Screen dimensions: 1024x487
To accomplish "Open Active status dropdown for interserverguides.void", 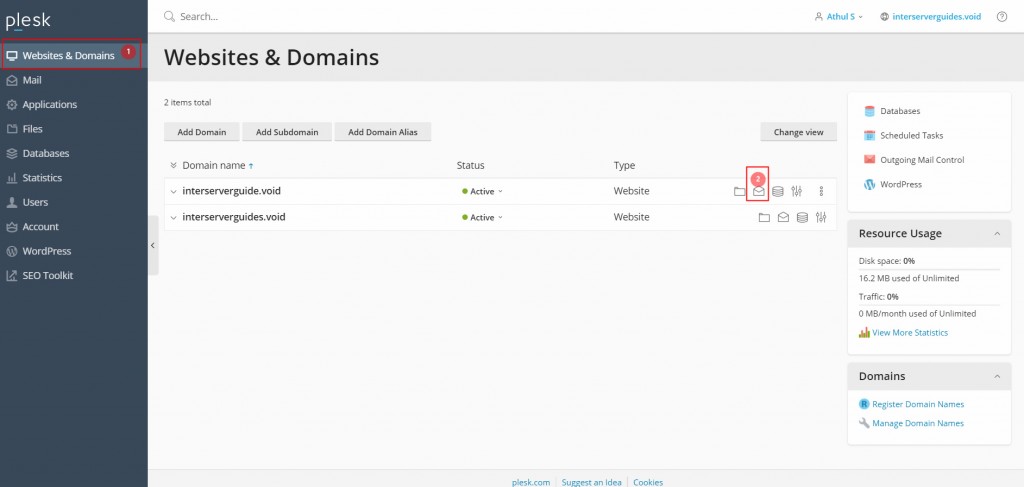I will pos(483,217).
